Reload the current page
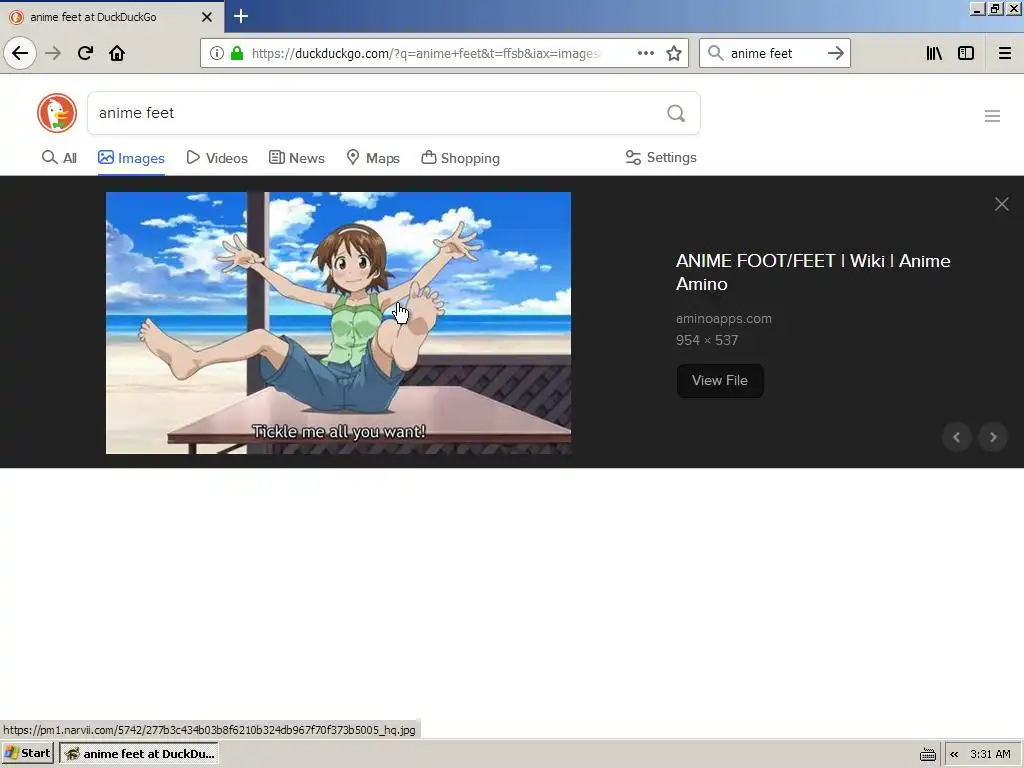Screen dimensions: 1024x768 pyautogui.click(x=85, y=53)
